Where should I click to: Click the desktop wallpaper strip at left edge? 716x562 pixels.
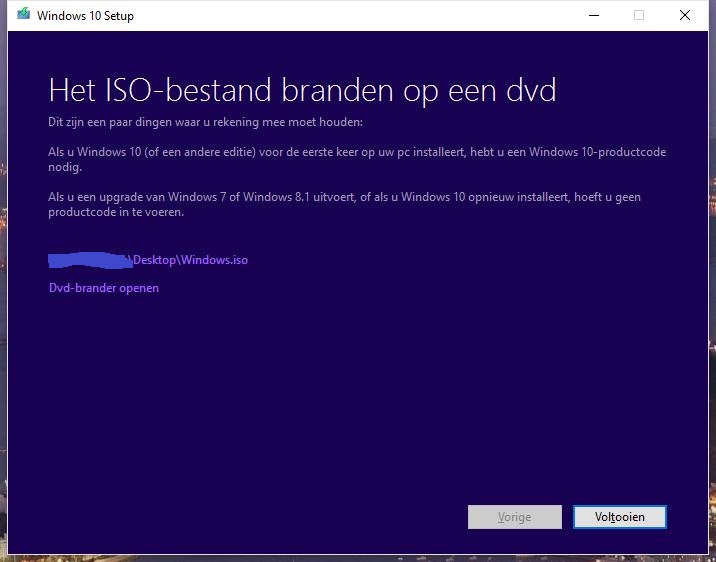point(3,281)
